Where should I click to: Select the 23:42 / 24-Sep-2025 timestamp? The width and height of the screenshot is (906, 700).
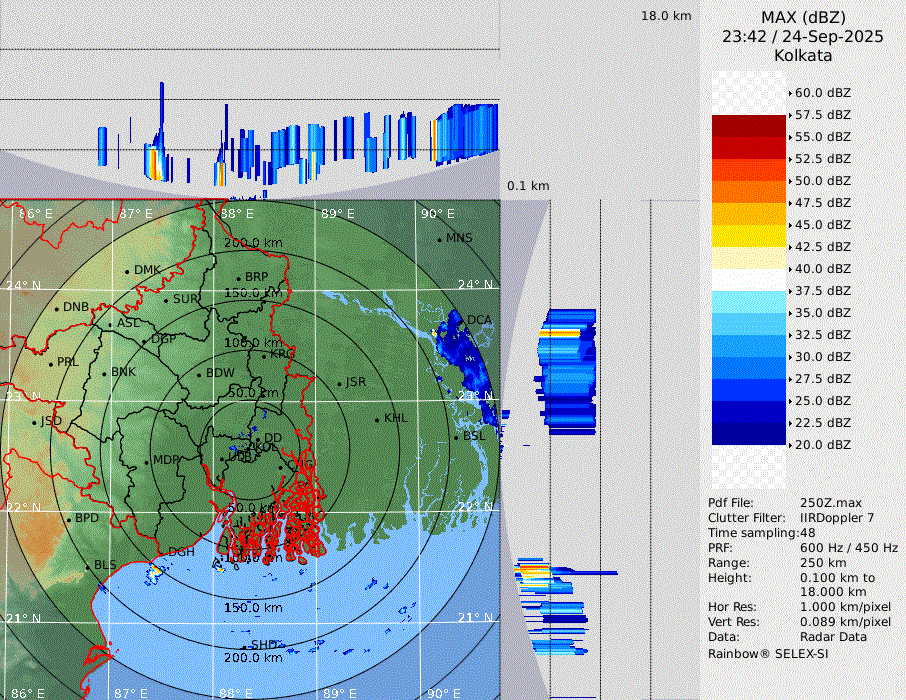(803, 36)
